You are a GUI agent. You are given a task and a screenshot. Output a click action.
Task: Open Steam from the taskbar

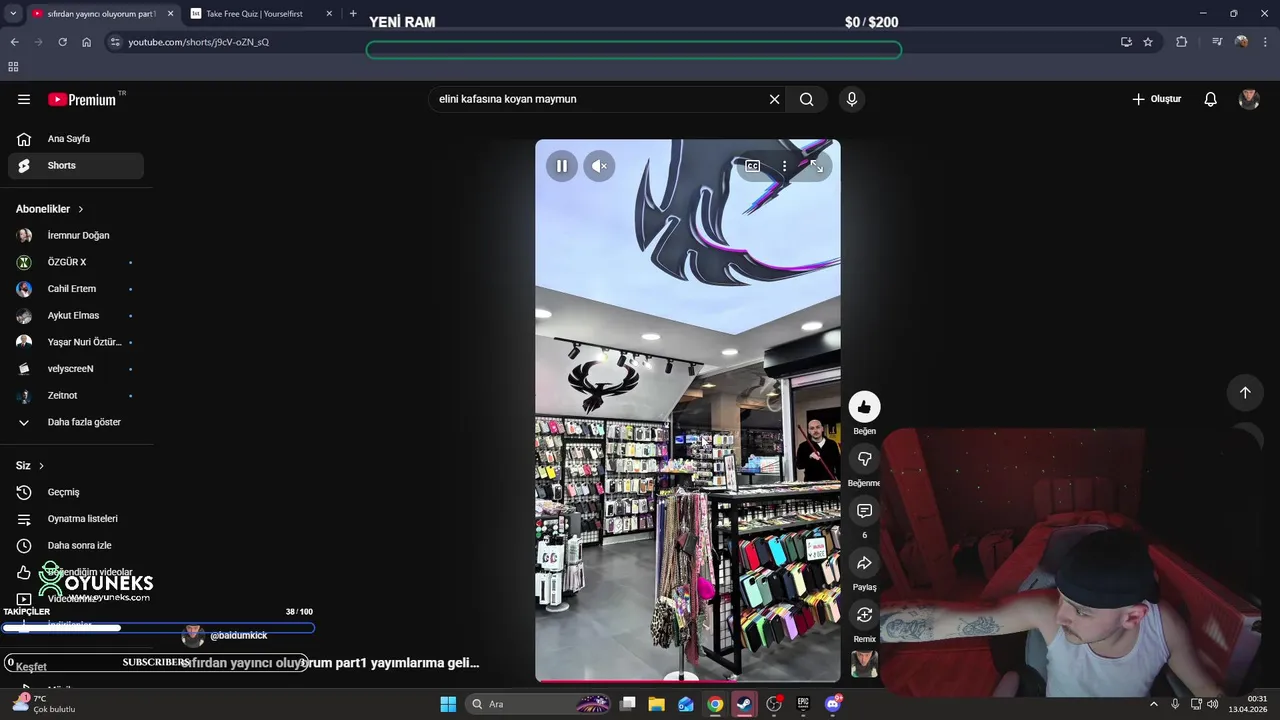[744, 704]
